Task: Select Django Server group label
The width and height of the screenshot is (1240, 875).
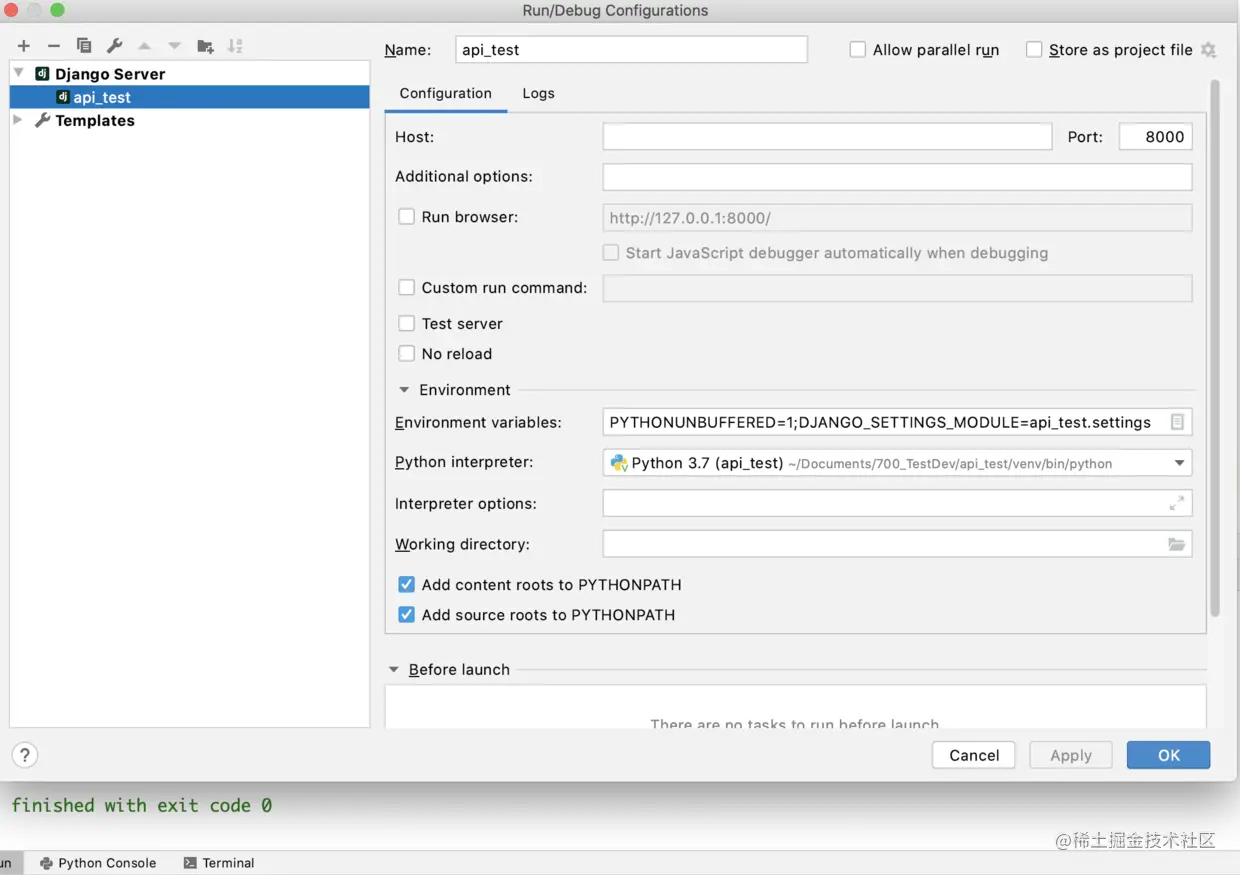Action: (x=110, y=74)
